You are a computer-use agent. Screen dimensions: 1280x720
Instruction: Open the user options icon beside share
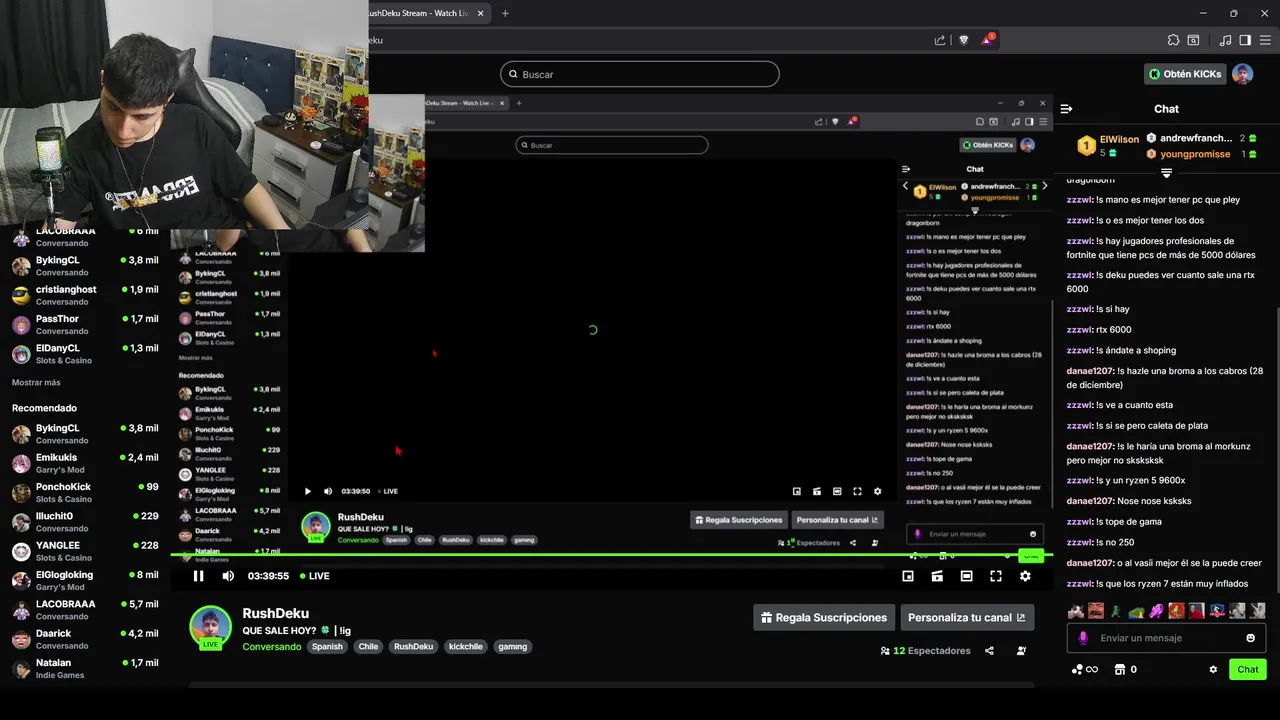point(1021,651)
